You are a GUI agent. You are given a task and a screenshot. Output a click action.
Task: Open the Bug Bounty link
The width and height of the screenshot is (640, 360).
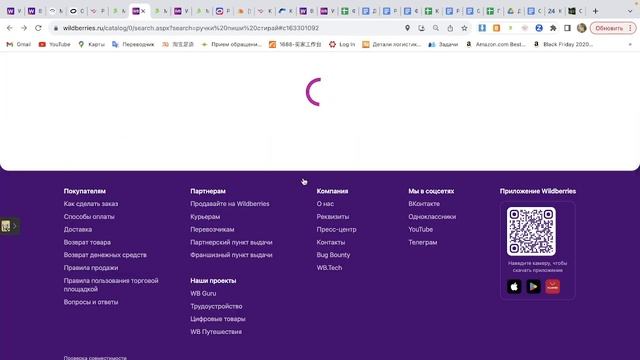333,255
